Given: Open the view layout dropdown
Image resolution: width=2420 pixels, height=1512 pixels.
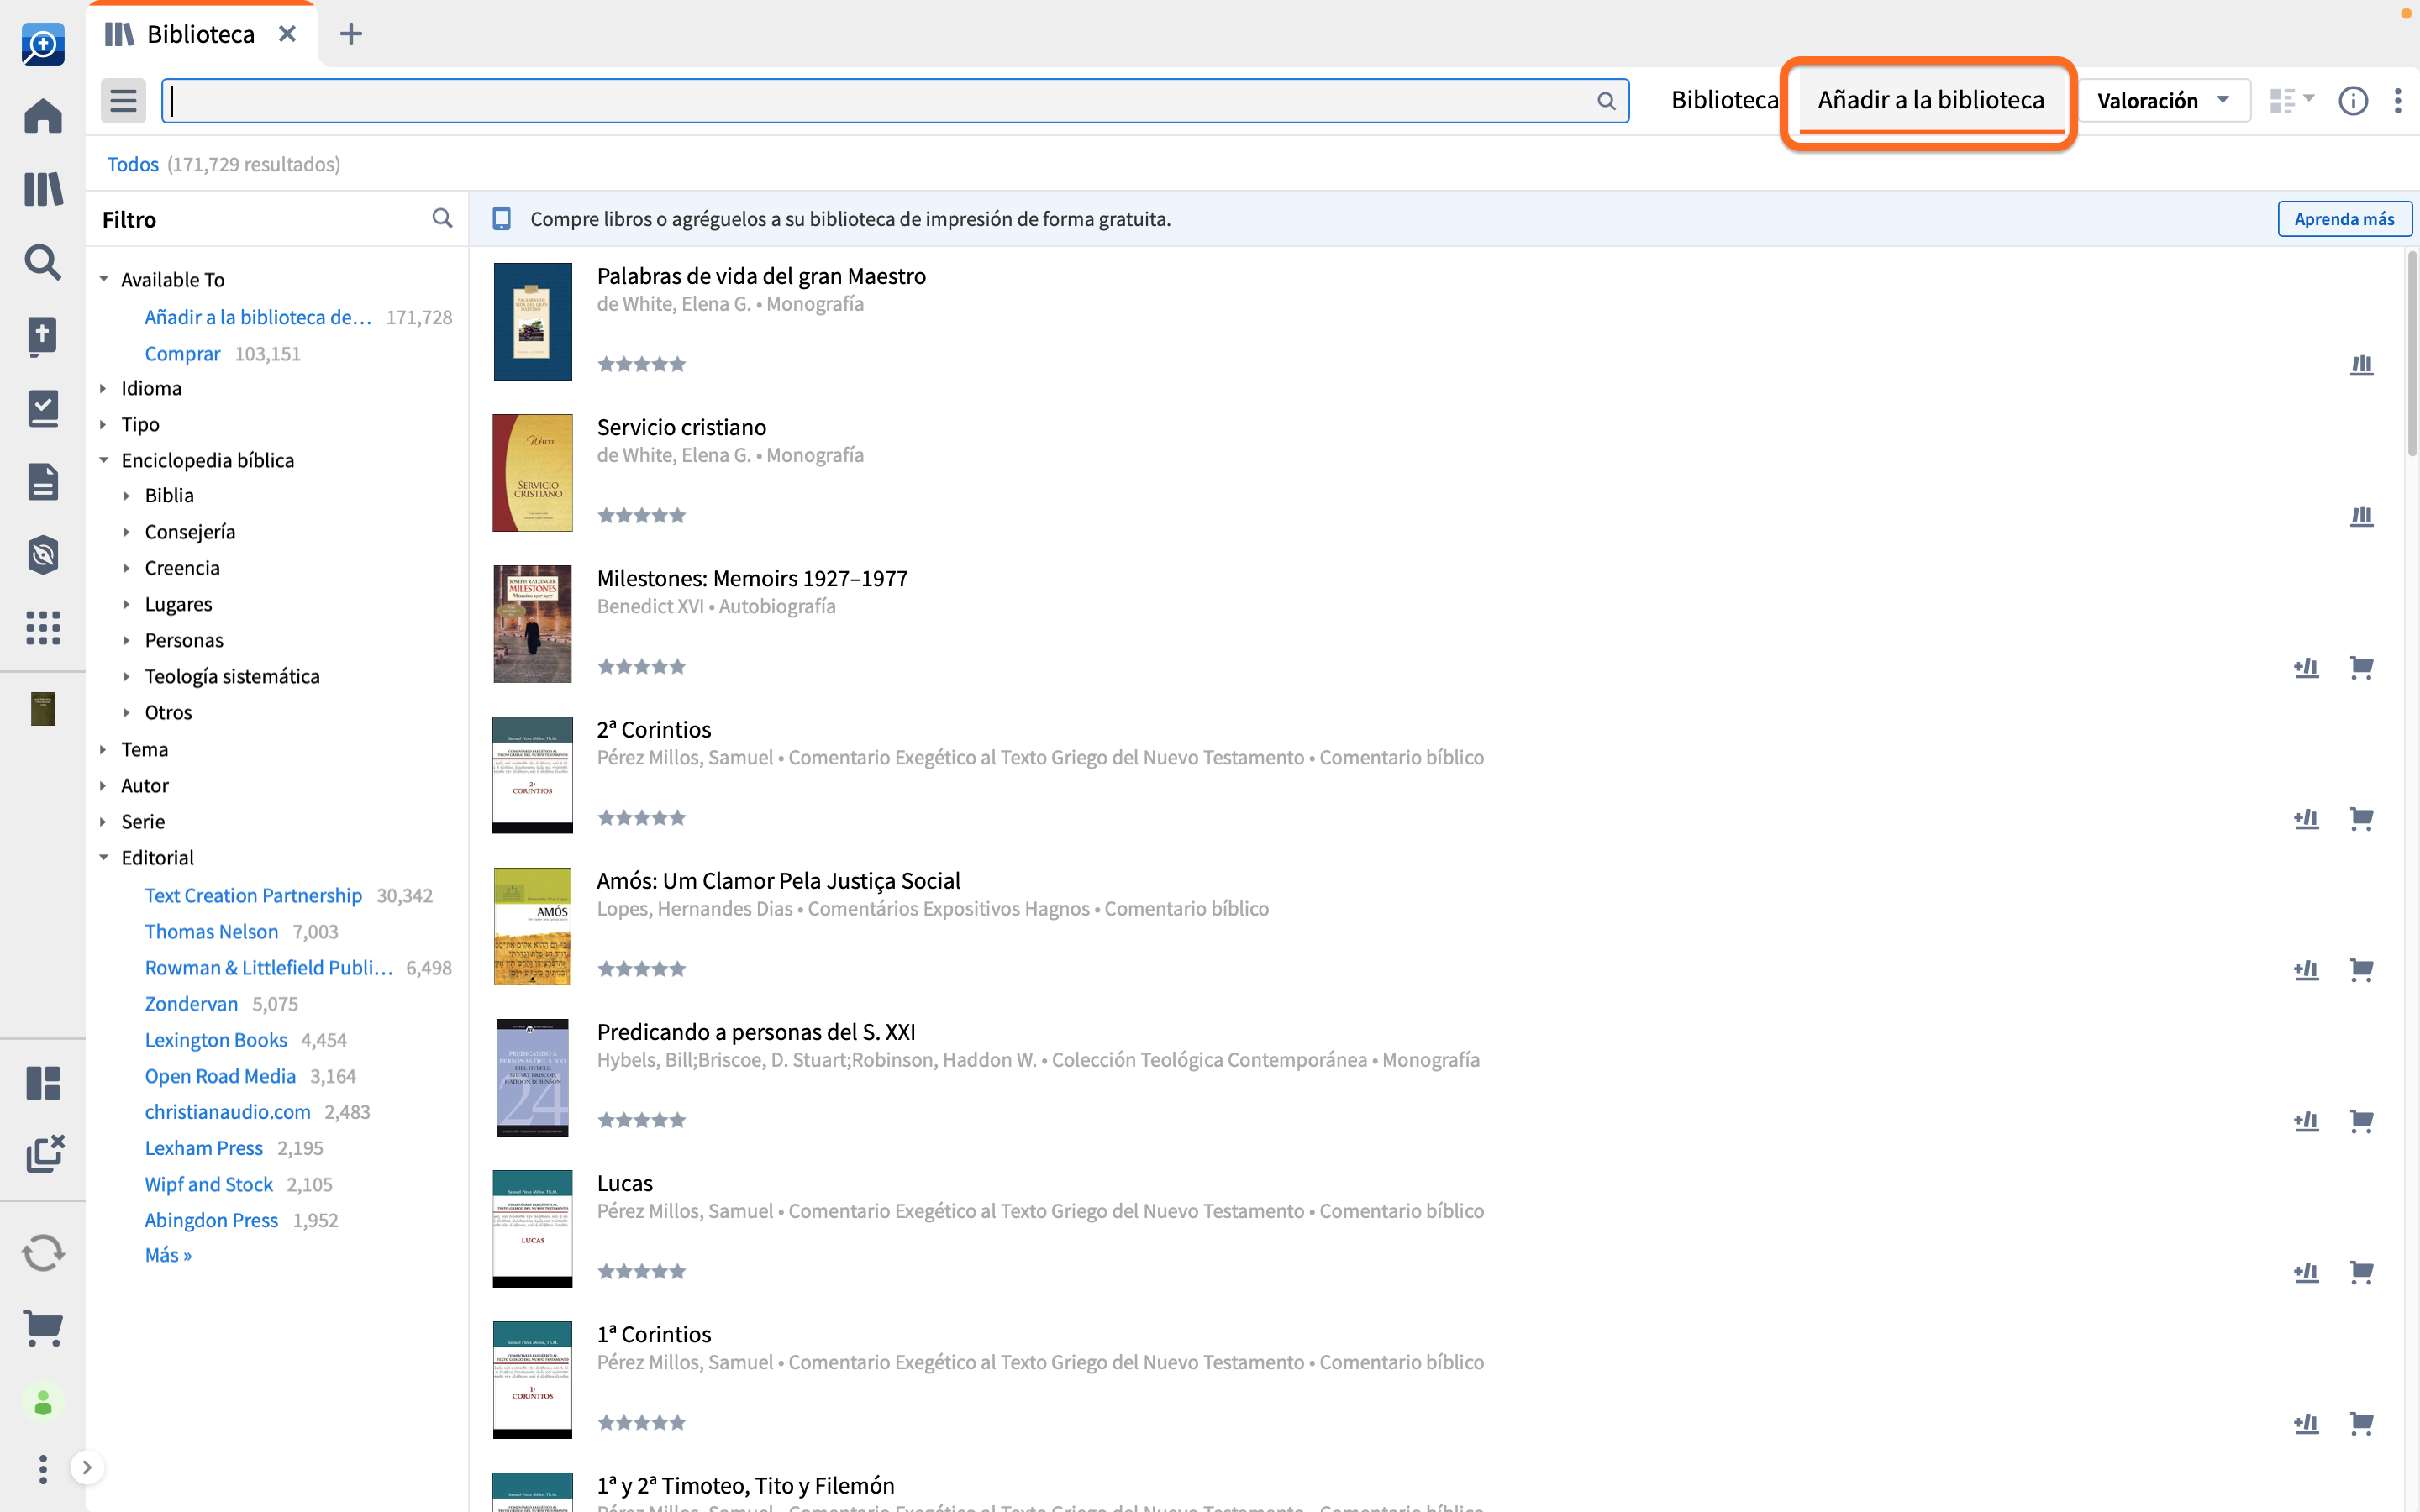Looking at the screenshot, I should pyautogui.click(x=2291, y=101).
